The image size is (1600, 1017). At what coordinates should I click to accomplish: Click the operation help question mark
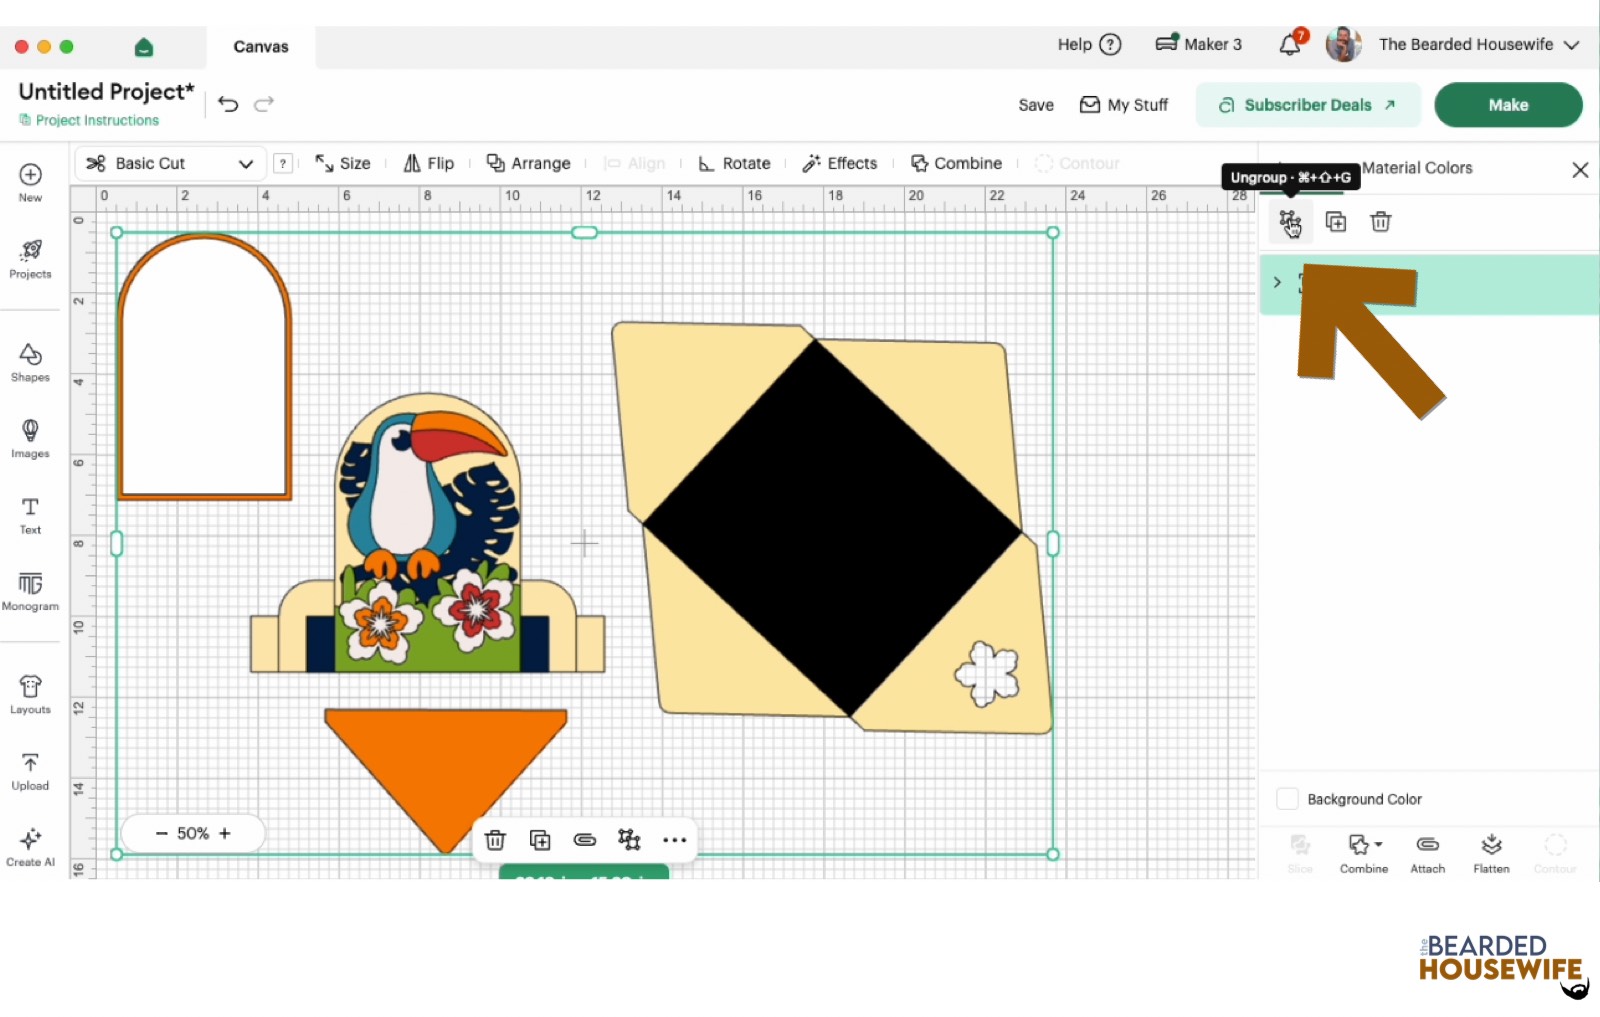pyautogui.click(x=284, y=164)
